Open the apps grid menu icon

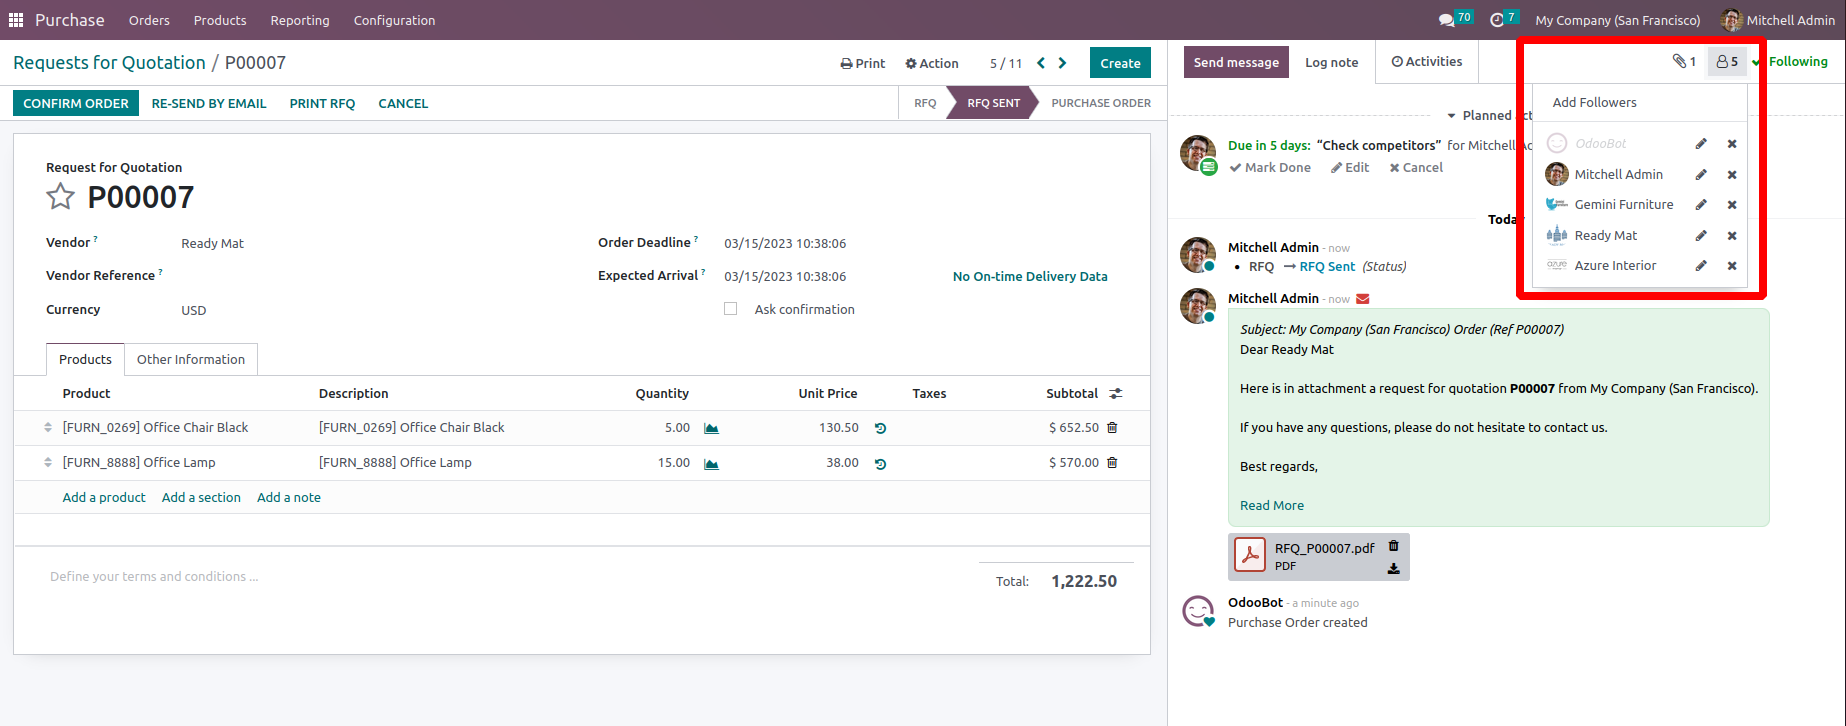[16, 20]
